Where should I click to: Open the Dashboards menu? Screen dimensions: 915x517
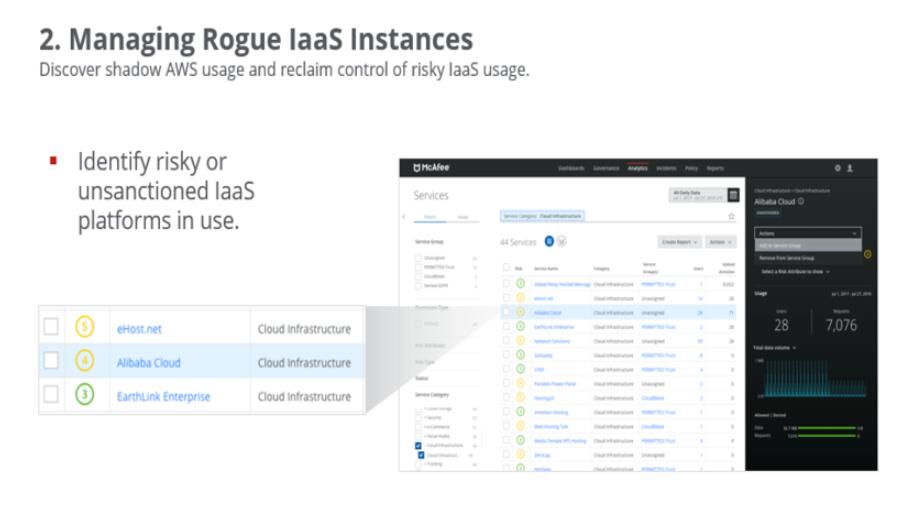click(571, 168)
